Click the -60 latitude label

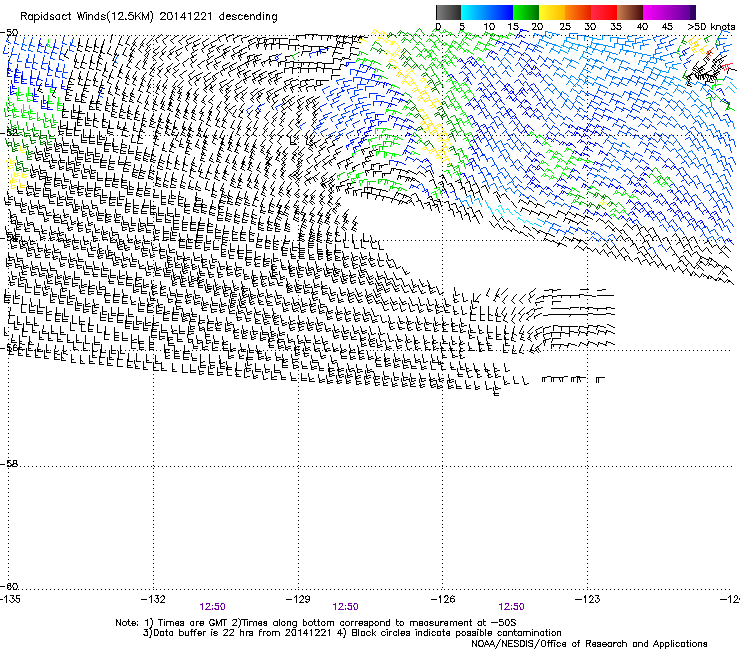pos(9,586)
